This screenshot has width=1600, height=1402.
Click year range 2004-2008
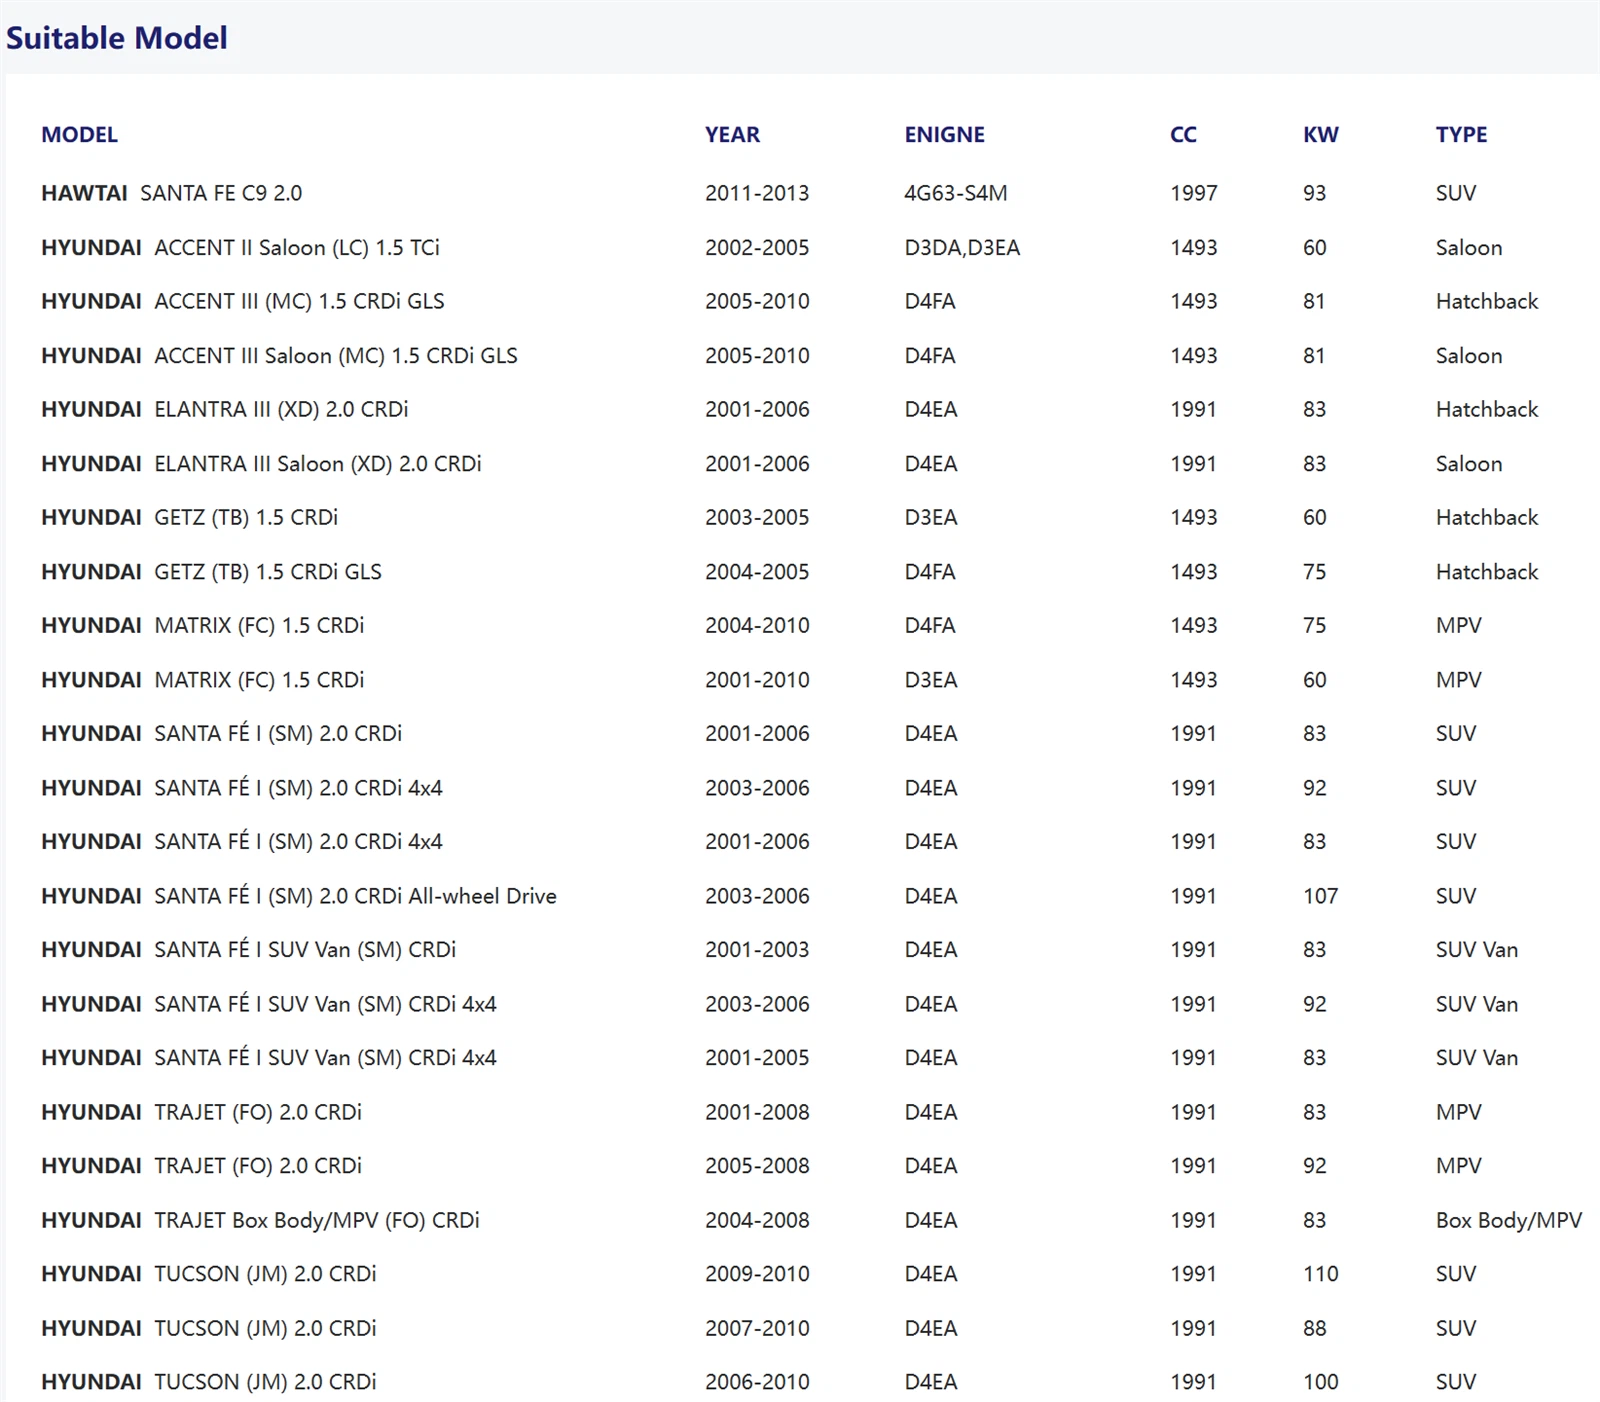coord(757,1220)
